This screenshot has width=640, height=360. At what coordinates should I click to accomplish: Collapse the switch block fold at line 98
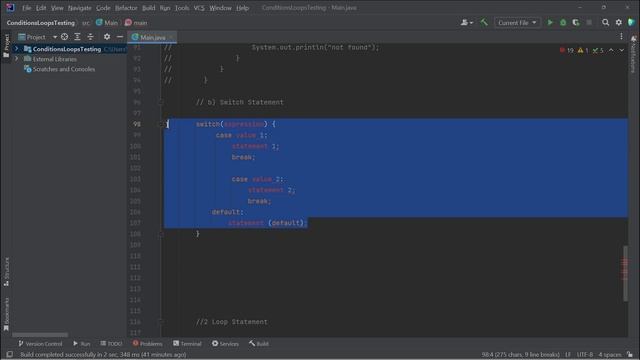click(161, 124)
